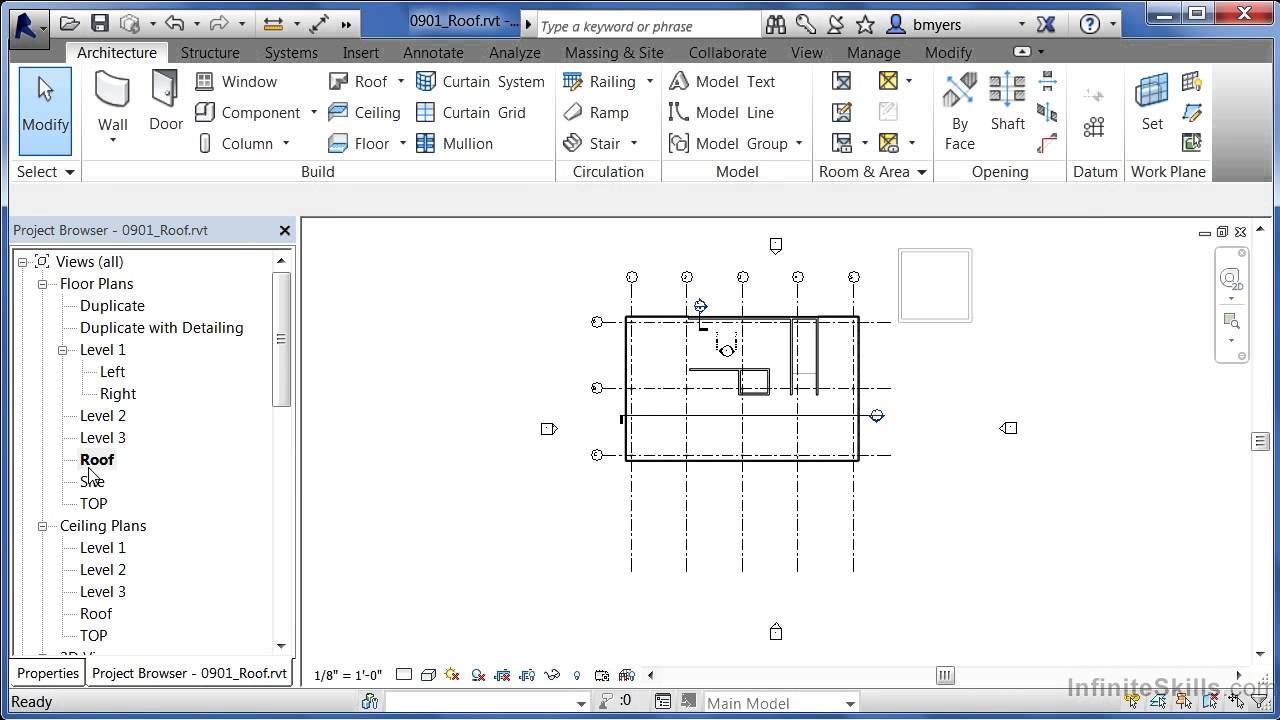Viewport: 1280px width, 720px height.
Task: Switch to the Structure ribbon tab
Action: [x=210, y=52]
